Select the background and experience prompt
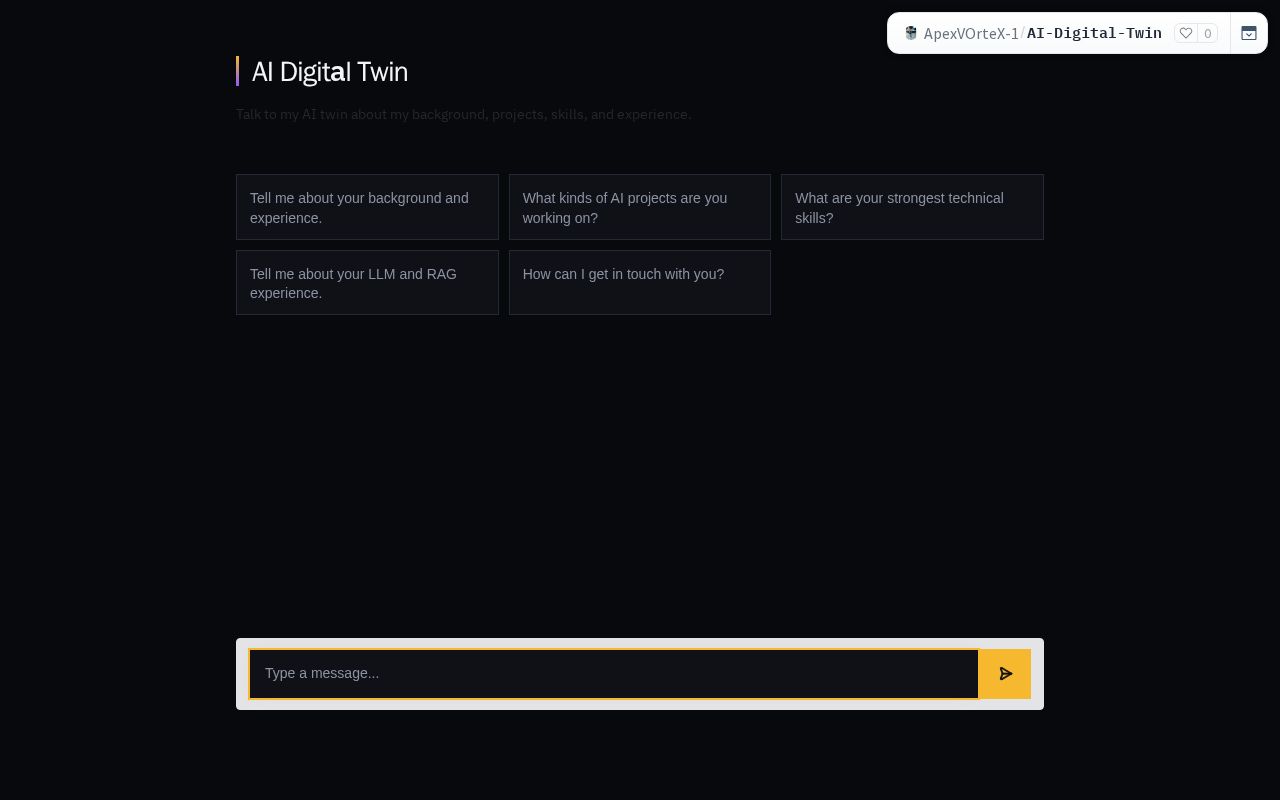Image resolution: width=1280 pixels, height=800 pixels. (367, 207)
